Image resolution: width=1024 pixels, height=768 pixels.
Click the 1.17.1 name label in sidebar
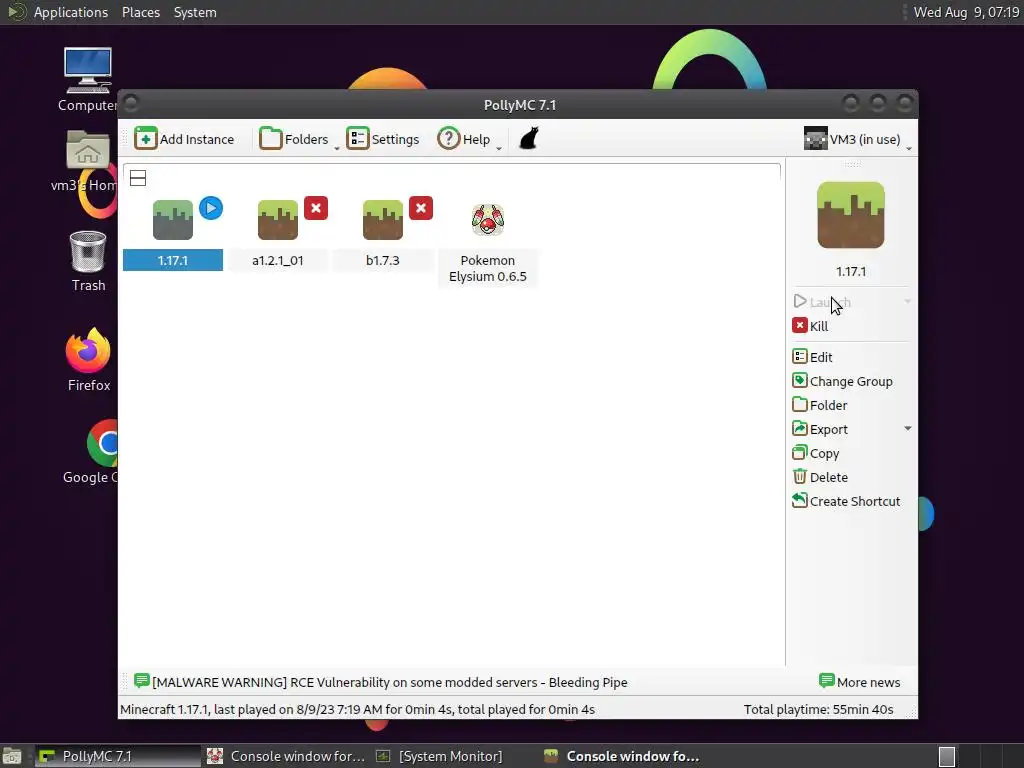point(851,272)
